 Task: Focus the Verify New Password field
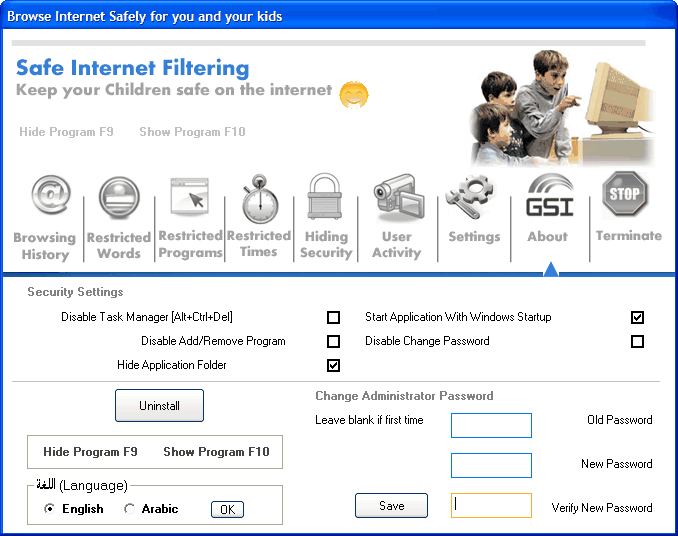click(x=491, y=505)
